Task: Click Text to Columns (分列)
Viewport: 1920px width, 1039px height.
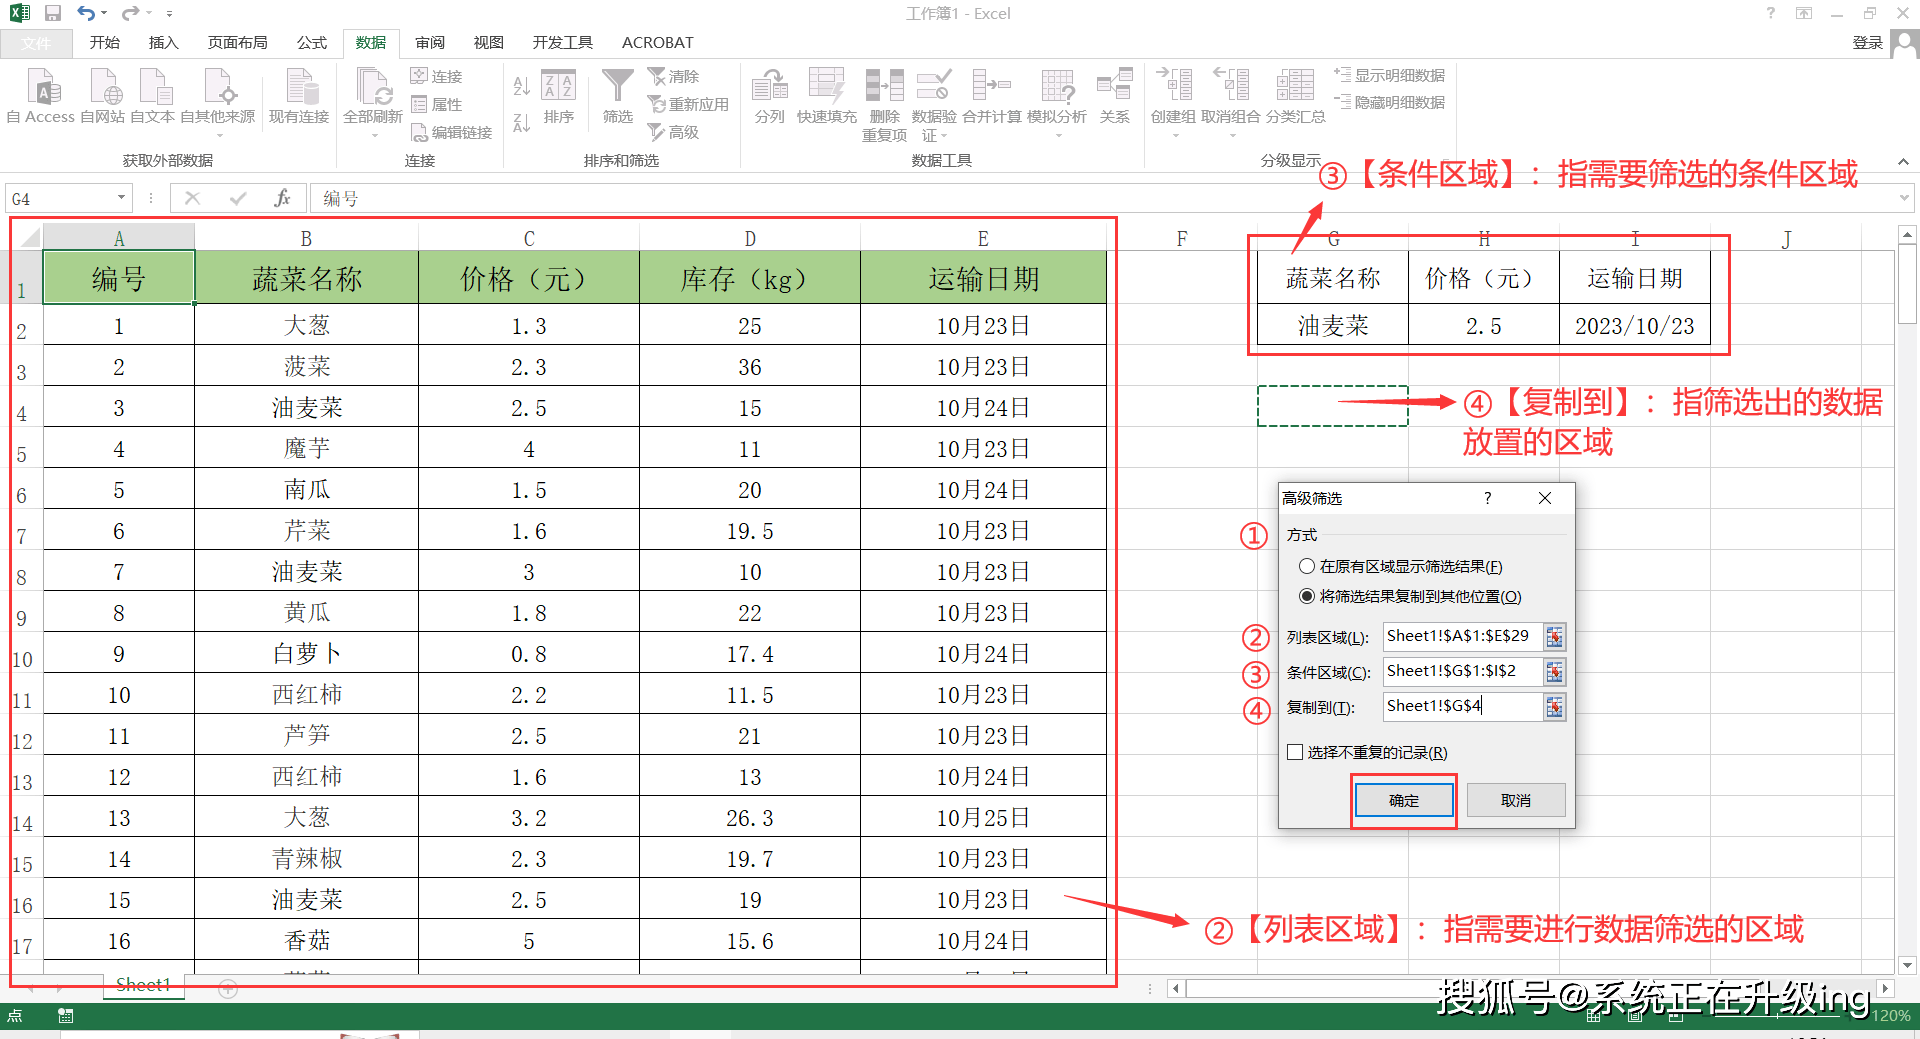Action: [770, 97]
